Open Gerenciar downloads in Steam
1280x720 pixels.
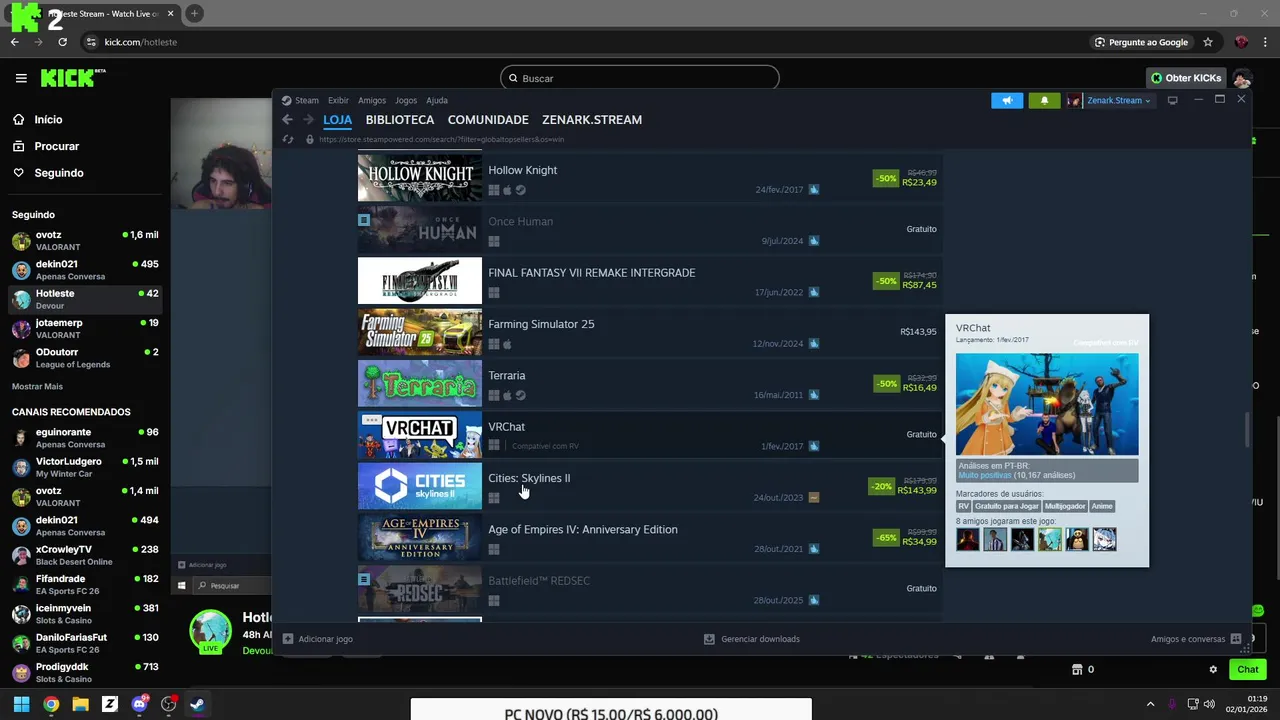[751, 639]
